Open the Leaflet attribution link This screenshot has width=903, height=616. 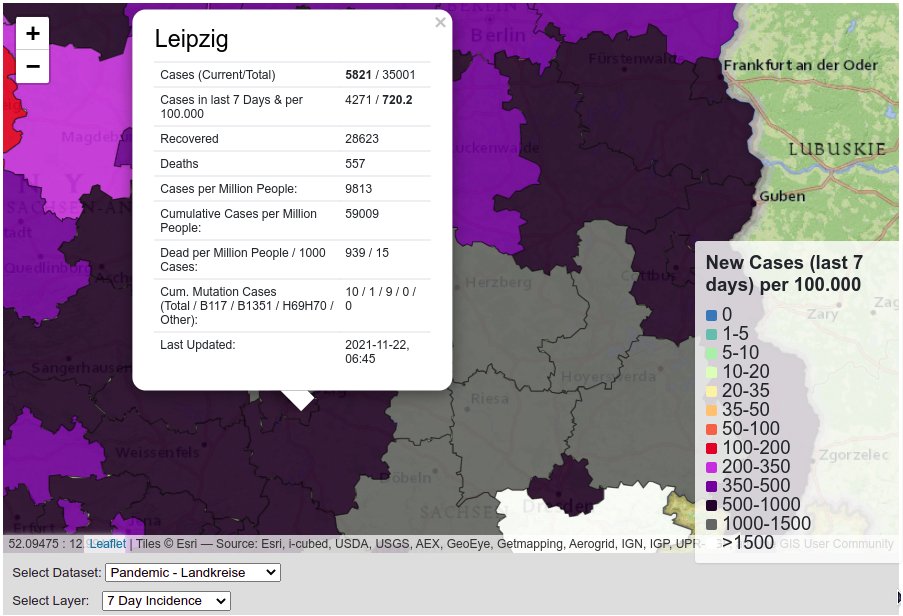[x=108, y=543]
